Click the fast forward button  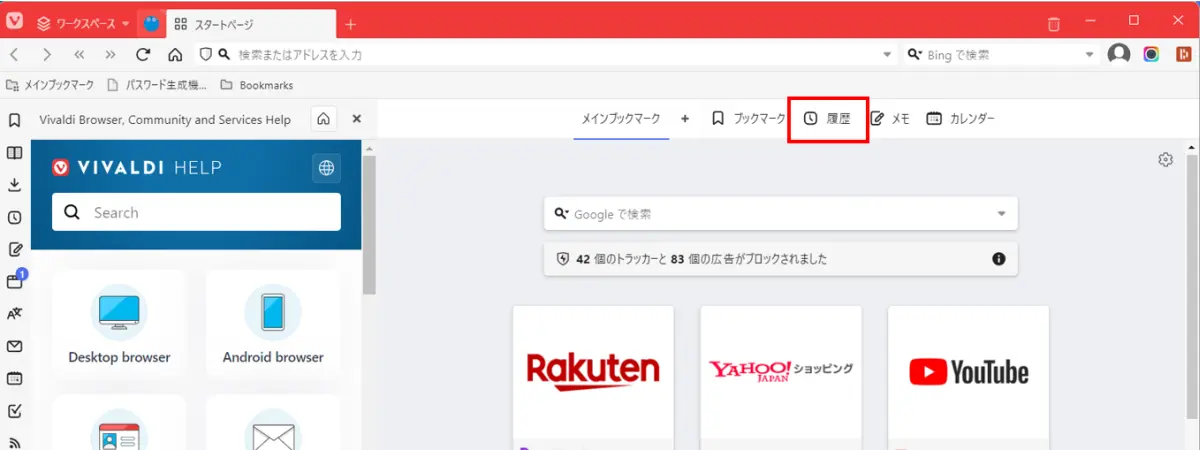pyautogui.click(x=111, y=54)
